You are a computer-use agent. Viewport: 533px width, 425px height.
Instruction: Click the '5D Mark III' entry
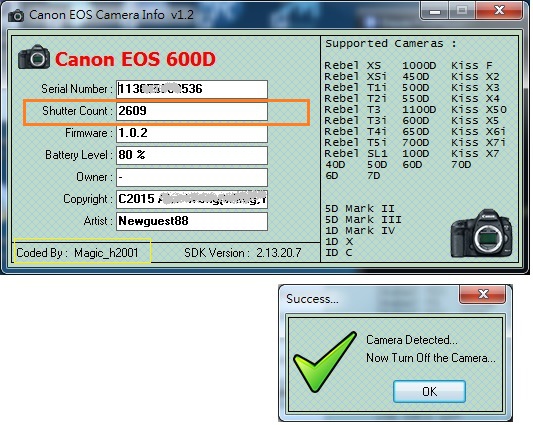point(363,220)
